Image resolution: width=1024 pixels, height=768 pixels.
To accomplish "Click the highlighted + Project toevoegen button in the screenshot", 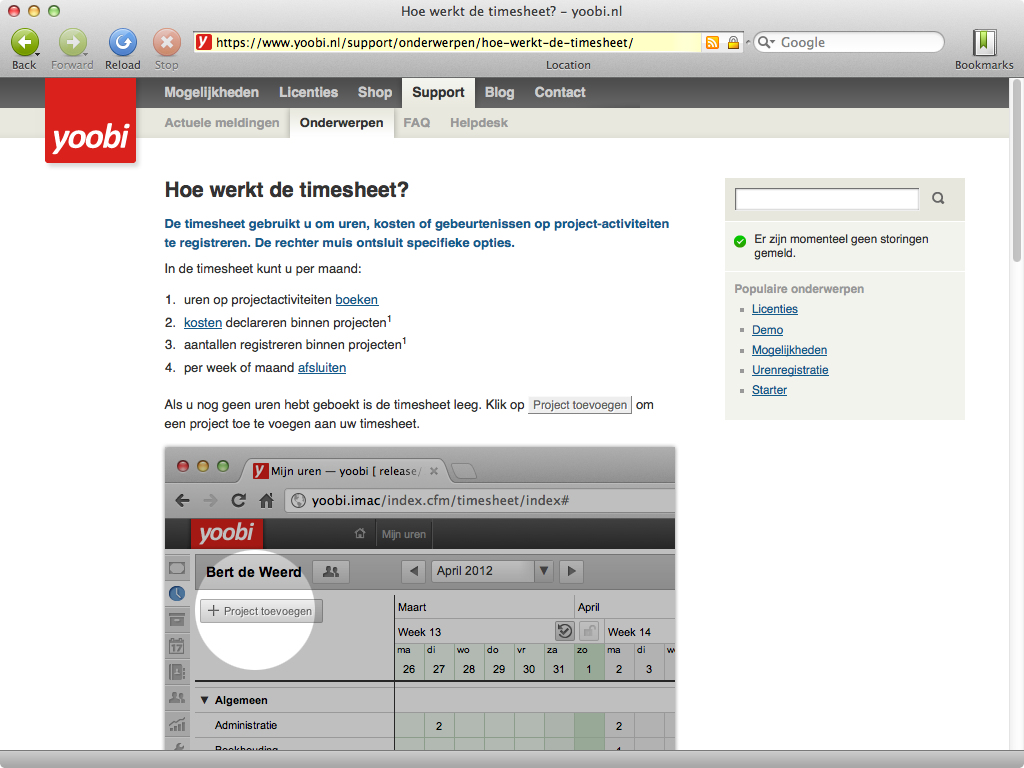I will click(261, 611).
